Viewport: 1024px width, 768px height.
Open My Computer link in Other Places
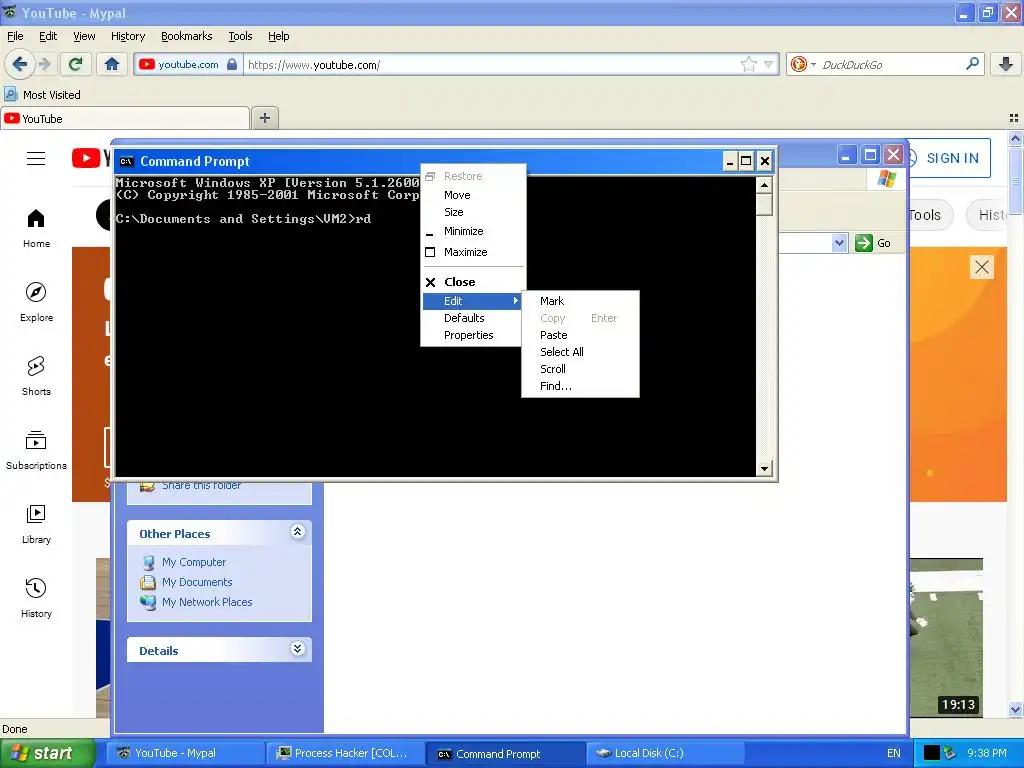(x=194, y=562)
